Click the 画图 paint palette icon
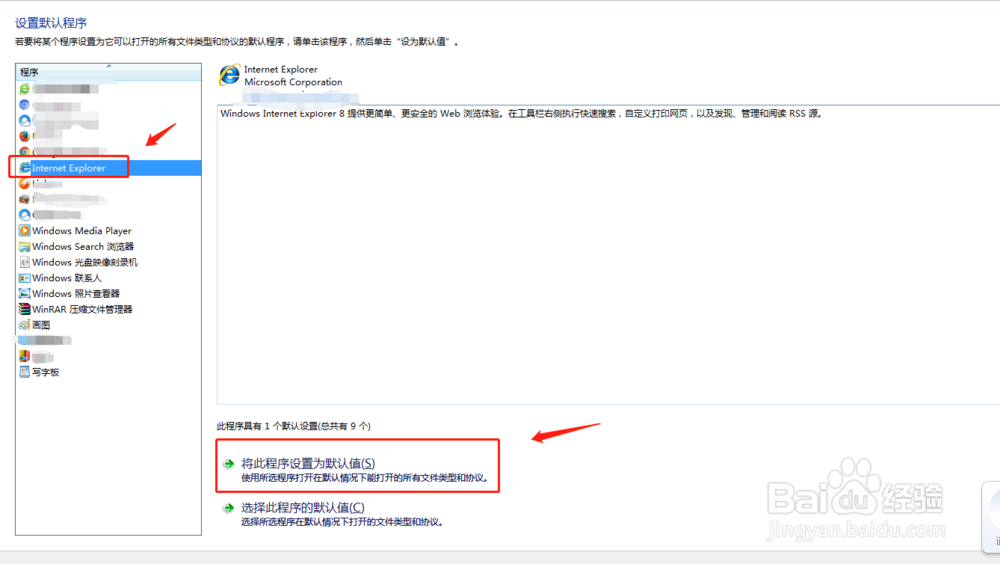 coord(24,325)
